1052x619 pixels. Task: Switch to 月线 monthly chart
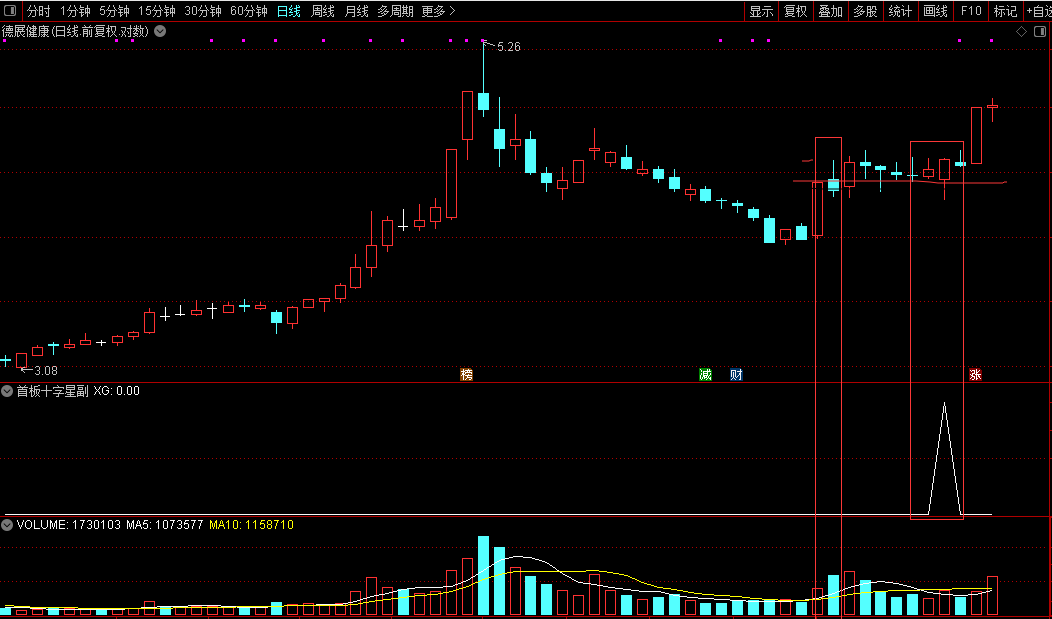[356, 11]
